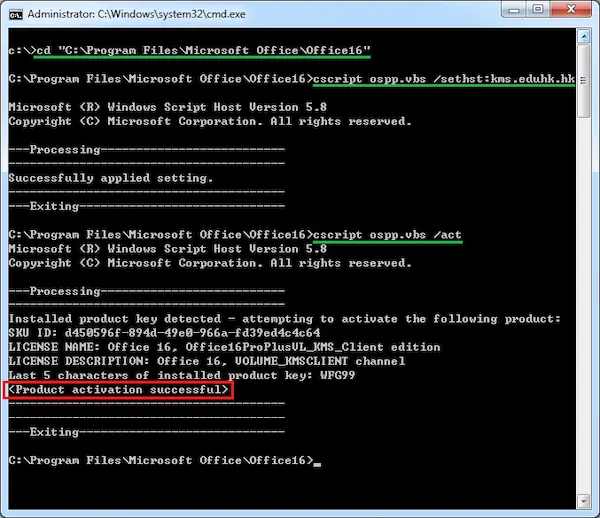The height and width of the screenshot is (518, 600).
Task: Click the 'cscript ospp.vbs /act' command
Action: coord(387,235)
